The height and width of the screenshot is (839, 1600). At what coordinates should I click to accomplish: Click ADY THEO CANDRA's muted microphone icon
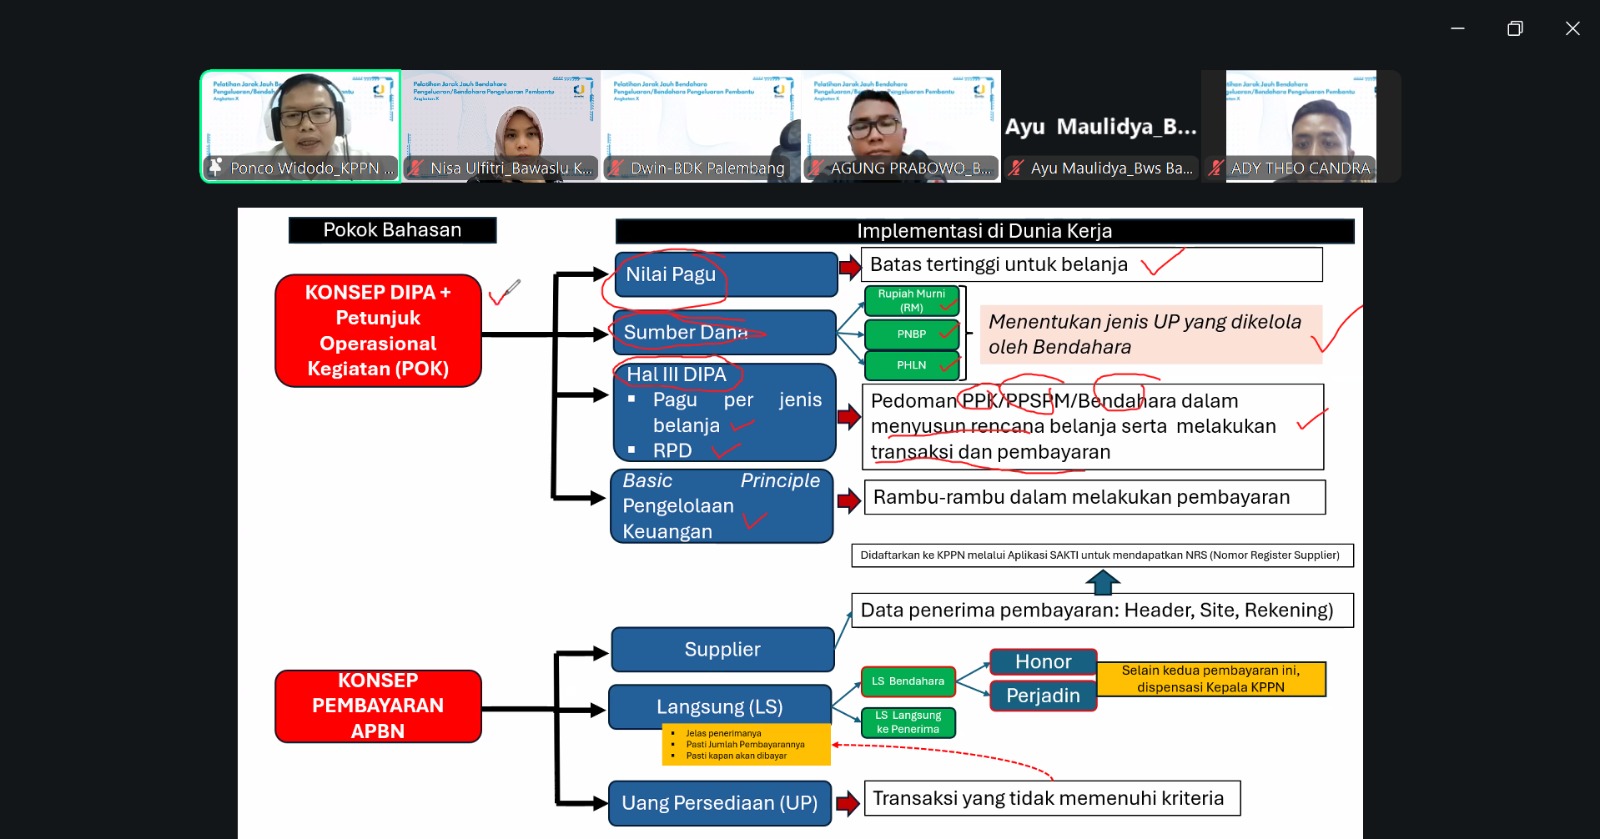pyautogui.click(x=1216, y=168)
